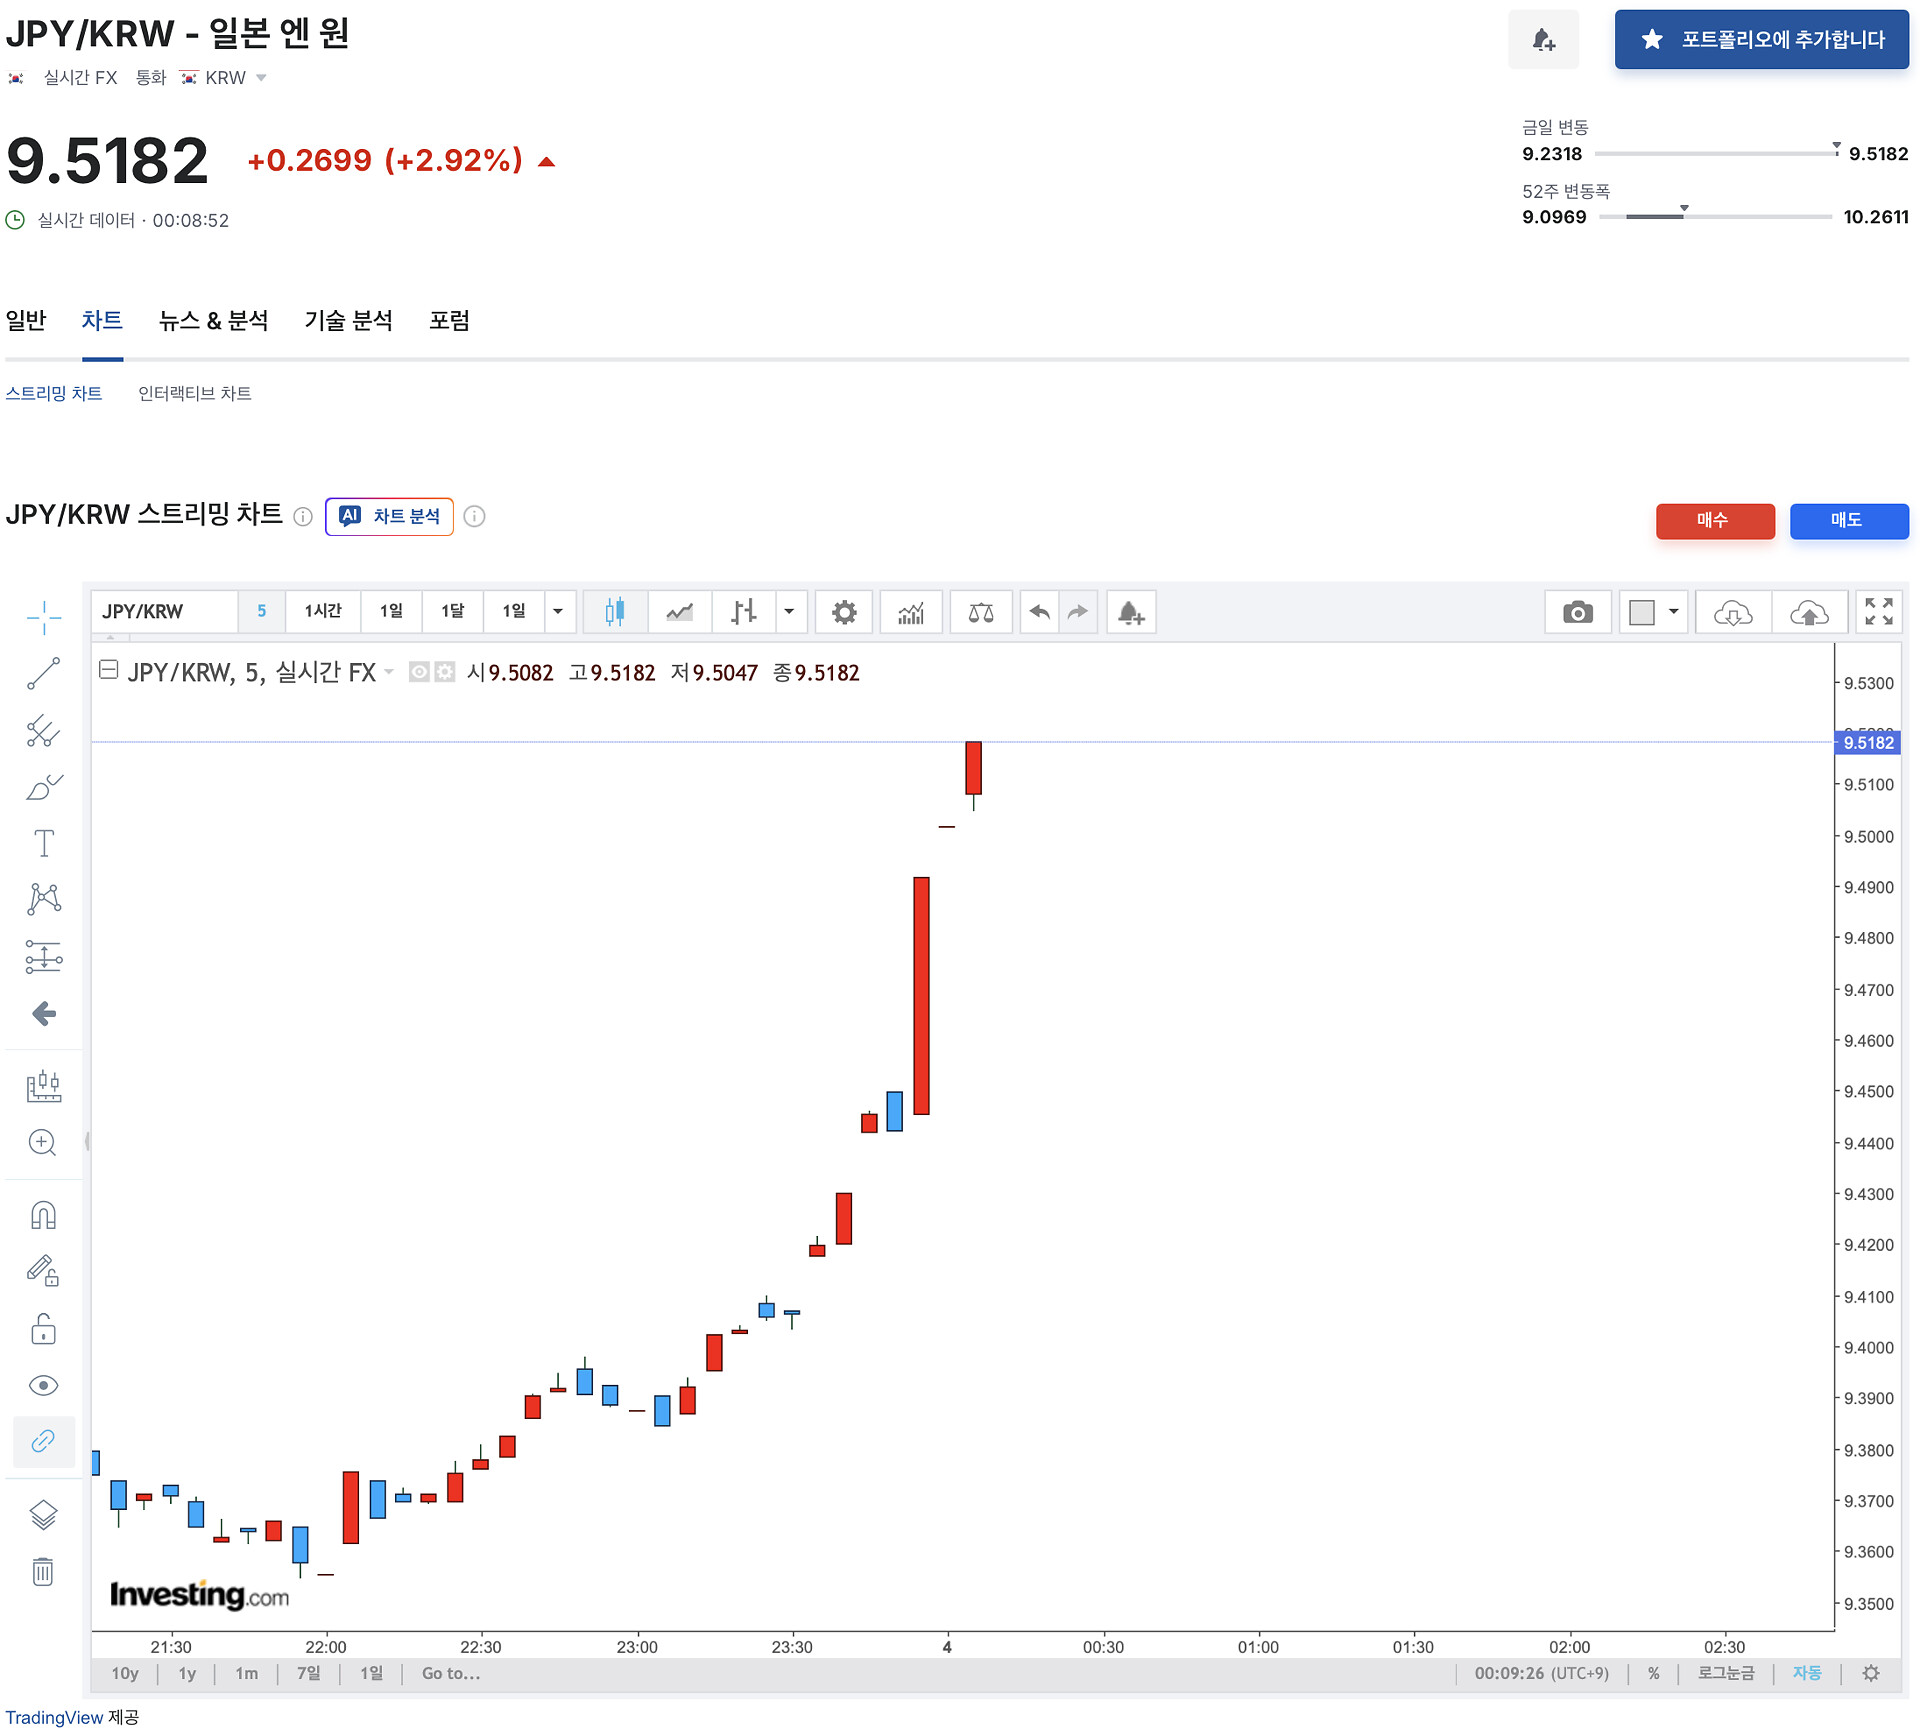Expand the time interval dropdown arrow
The height and width of the screenshot is (1736, 1920).
tap(558, 612)
